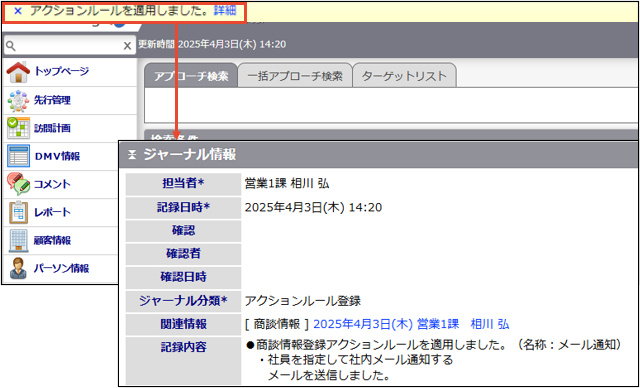
Task: Click the 更新時間 timestamp text
Action: point(212,44)
